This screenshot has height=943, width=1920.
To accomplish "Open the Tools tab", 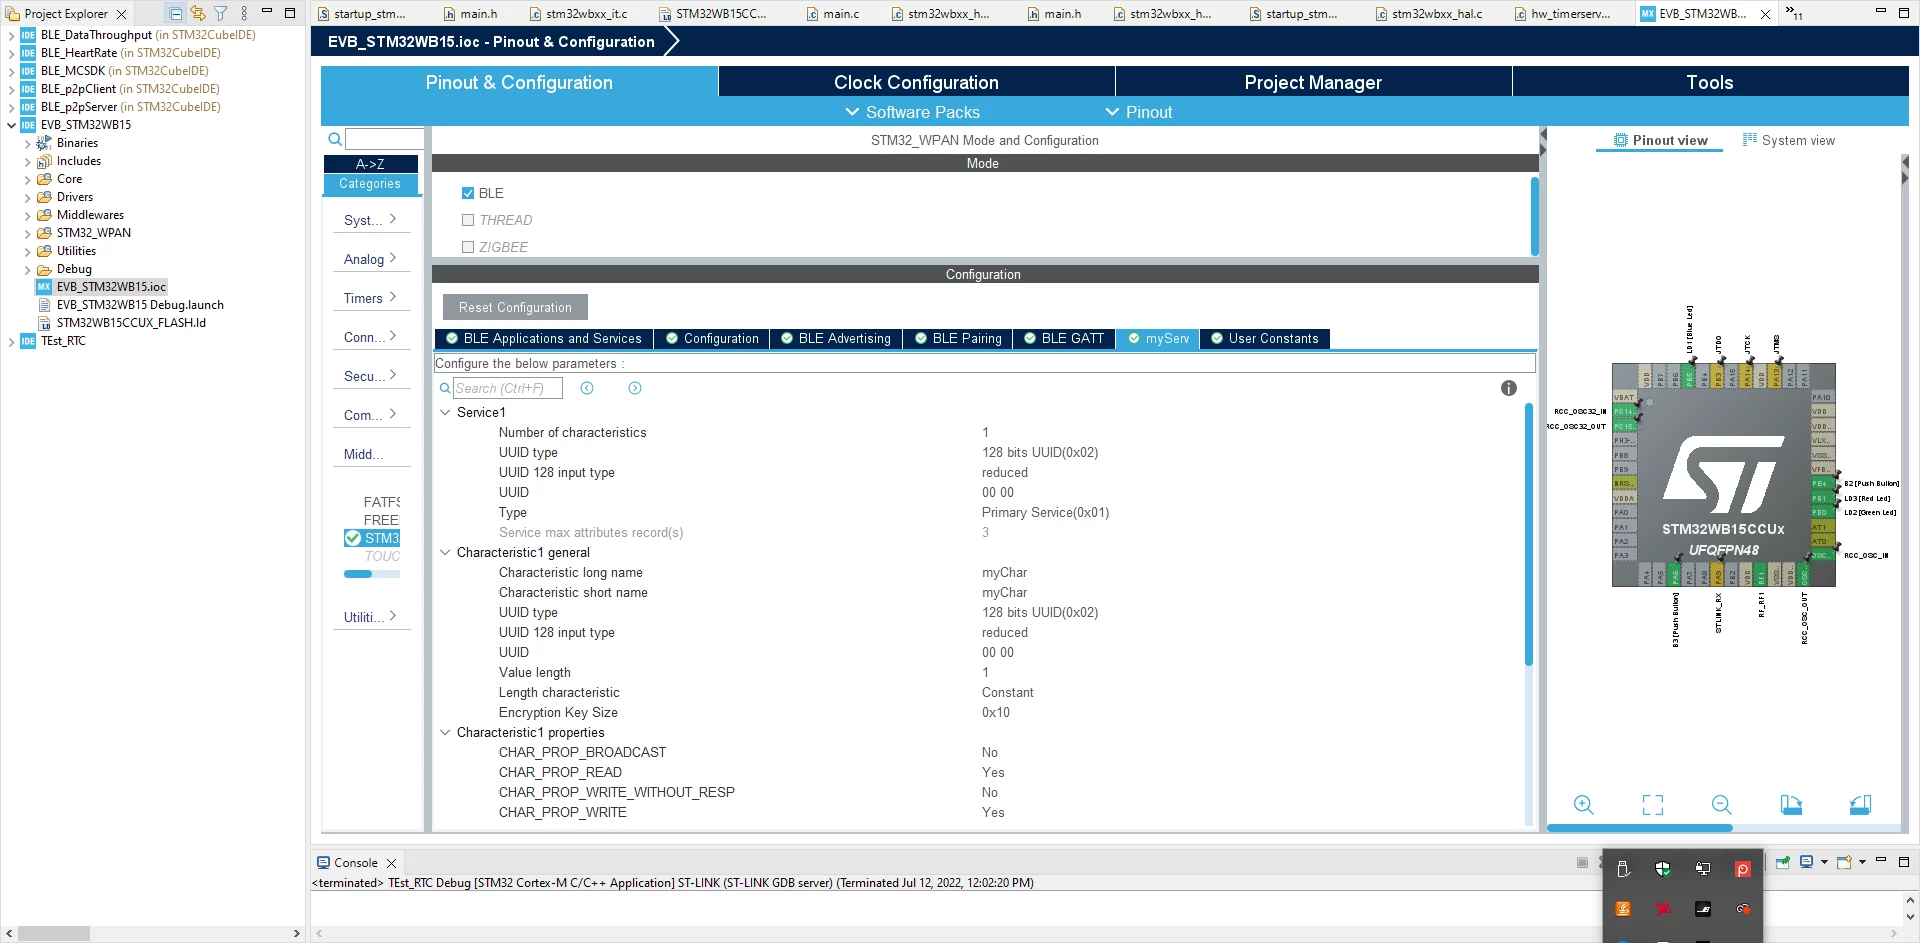I will (x=1710, y=82).
